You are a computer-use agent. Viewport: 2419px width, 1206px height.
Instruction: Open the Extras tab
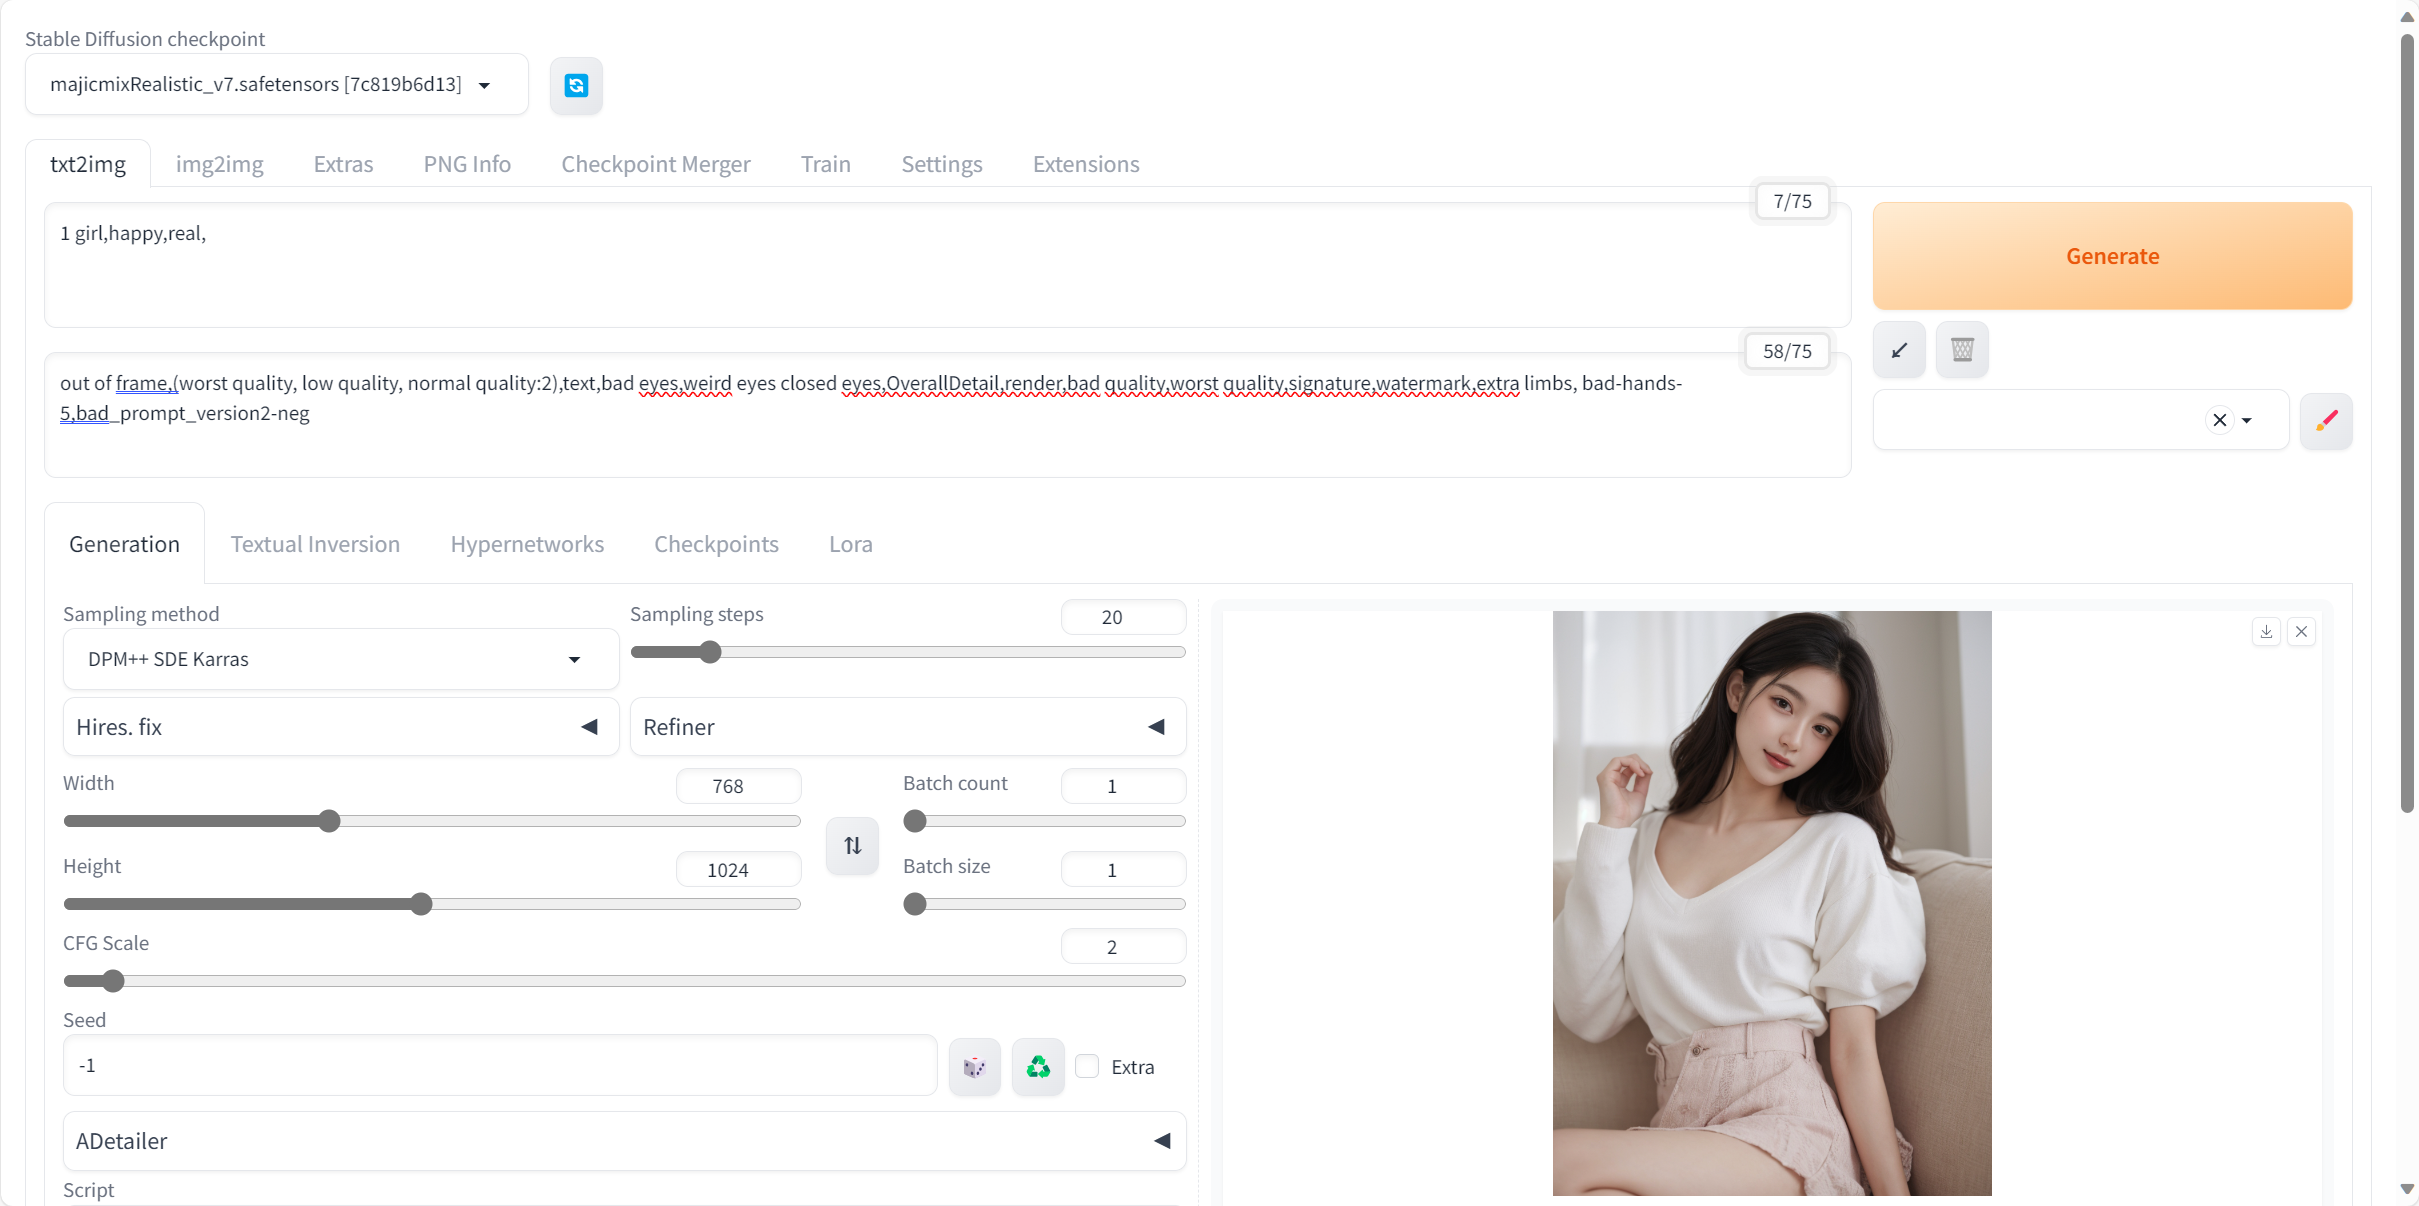pos(343,164)
